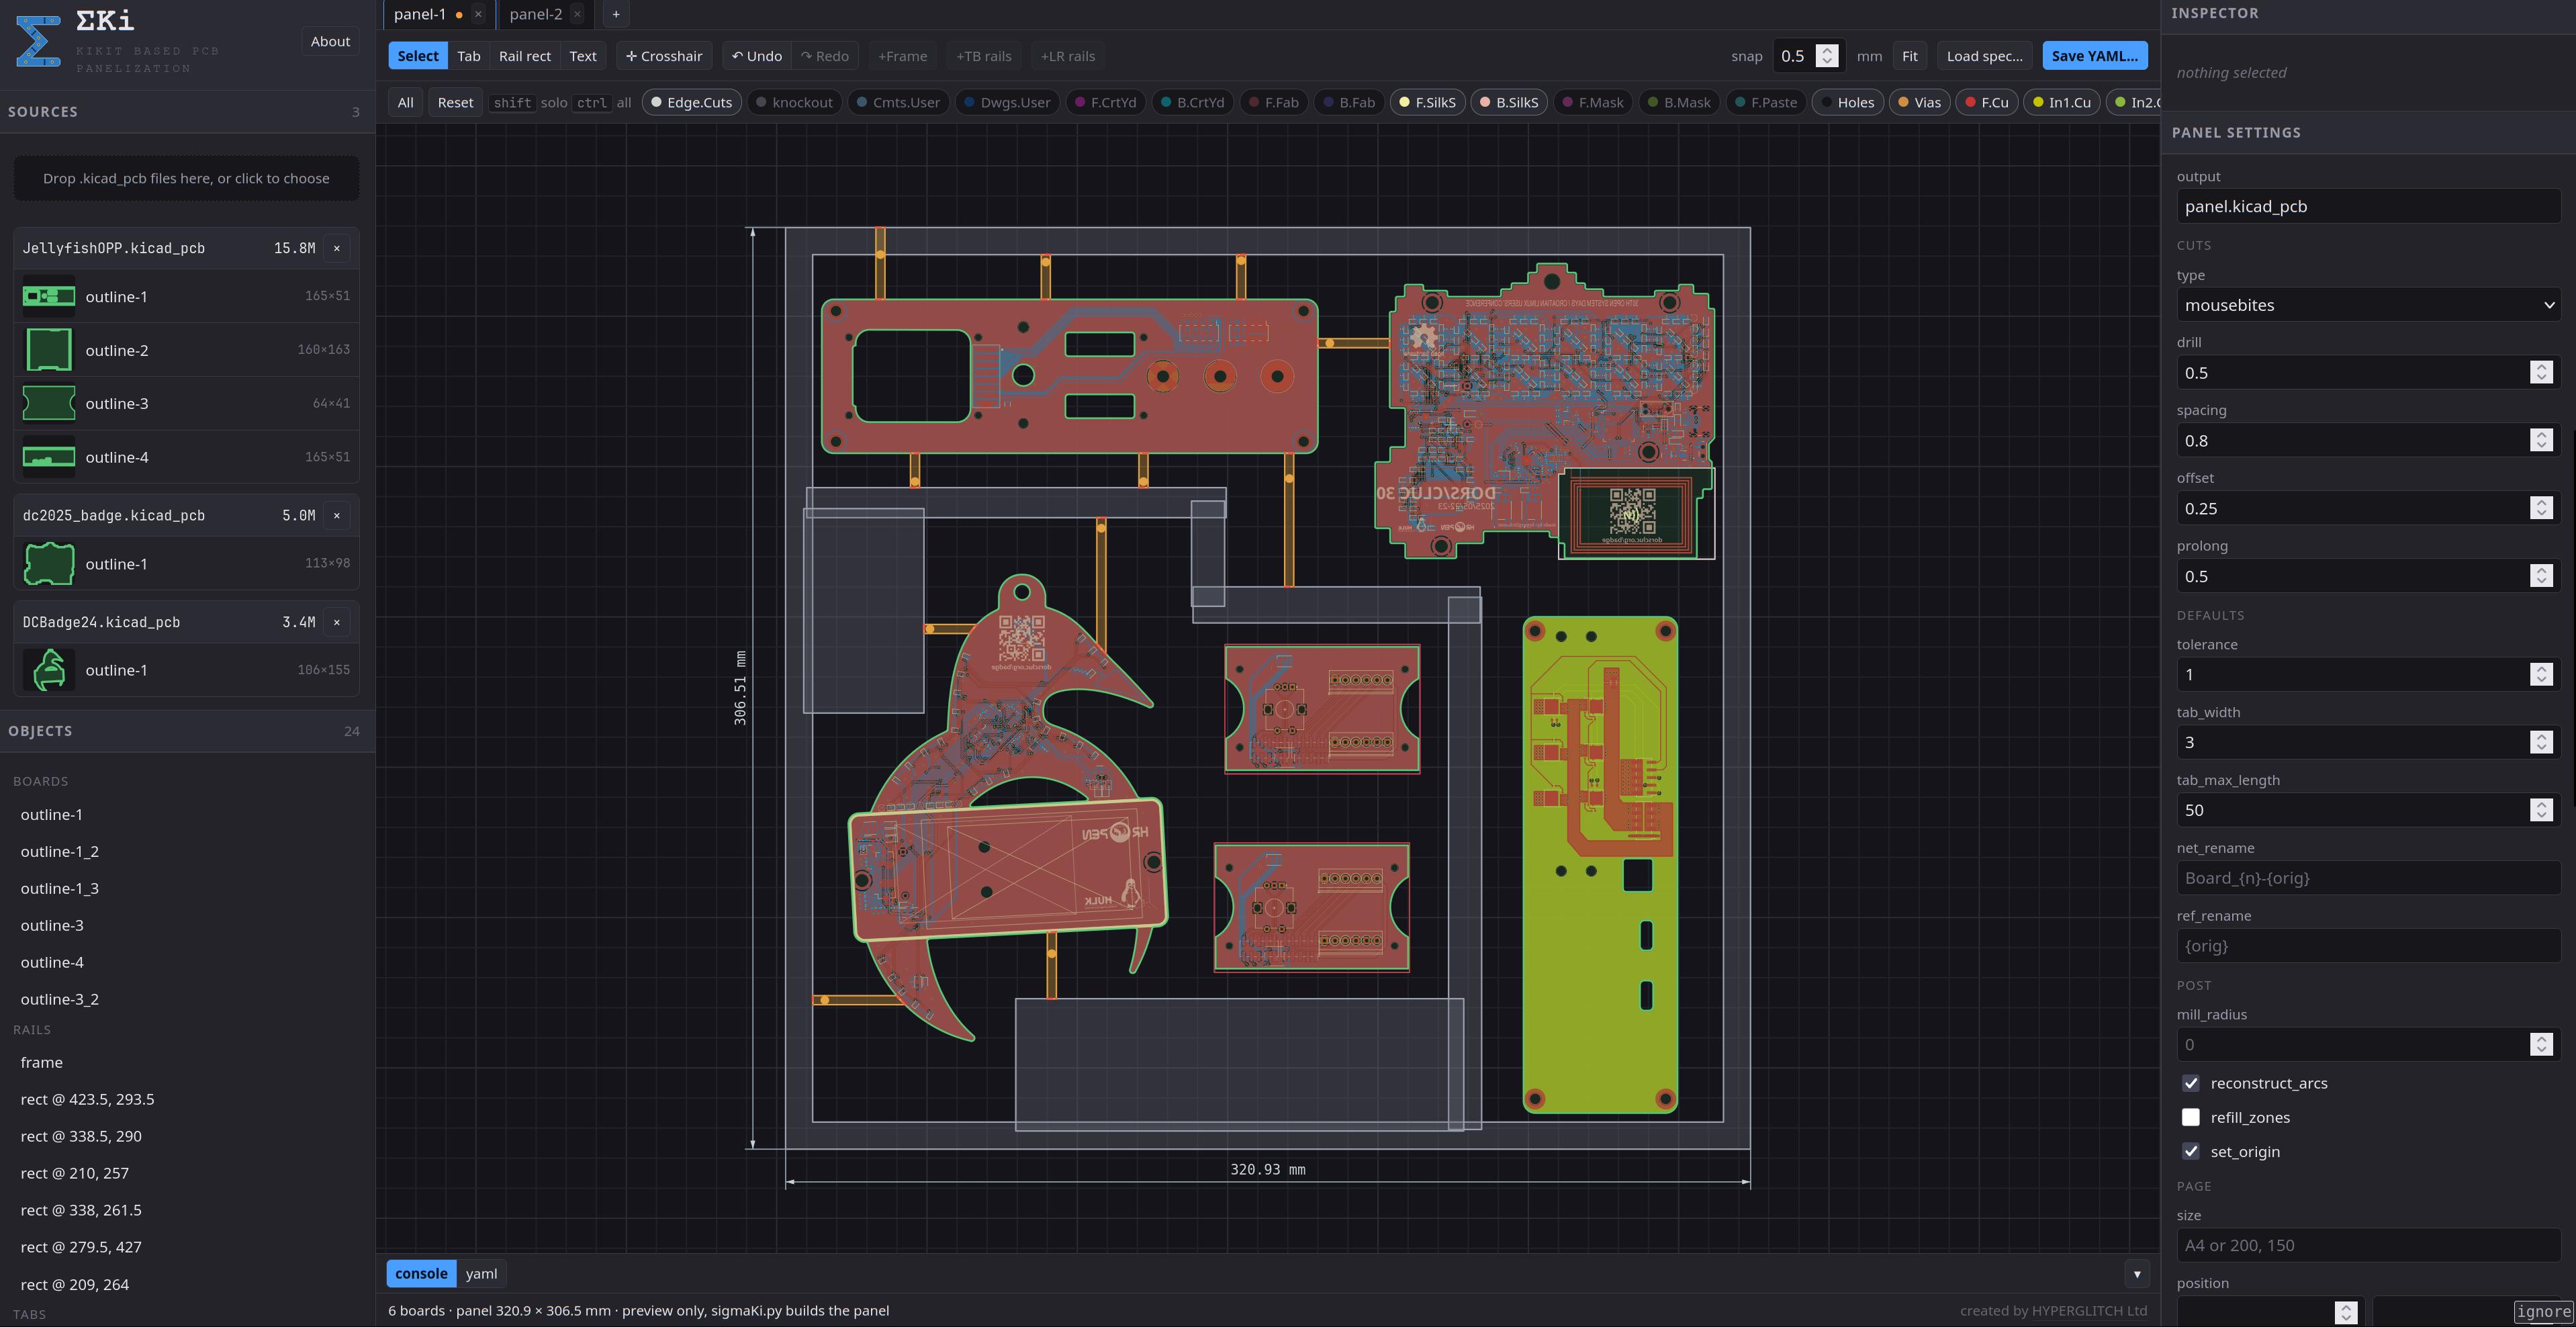The width and height of the screenshot is (2576, 1327).
Task: Toggle F.CrtYd layer visibility
Action: click(x=1105, y=102)
